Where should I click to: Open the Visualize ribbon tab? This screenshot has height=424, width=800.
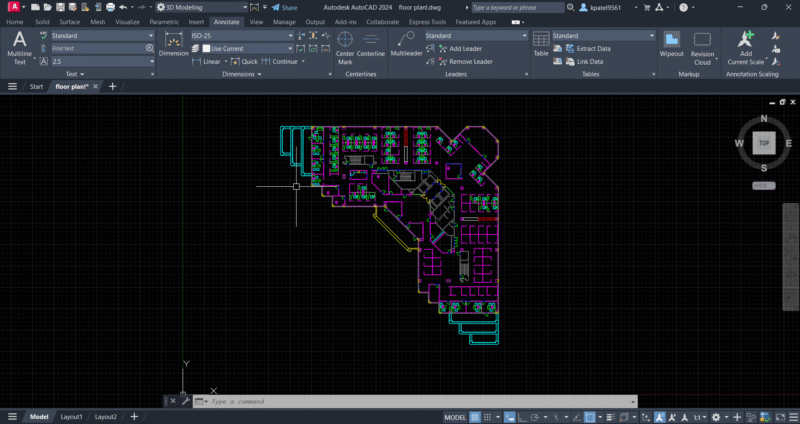tap(127, 22)
